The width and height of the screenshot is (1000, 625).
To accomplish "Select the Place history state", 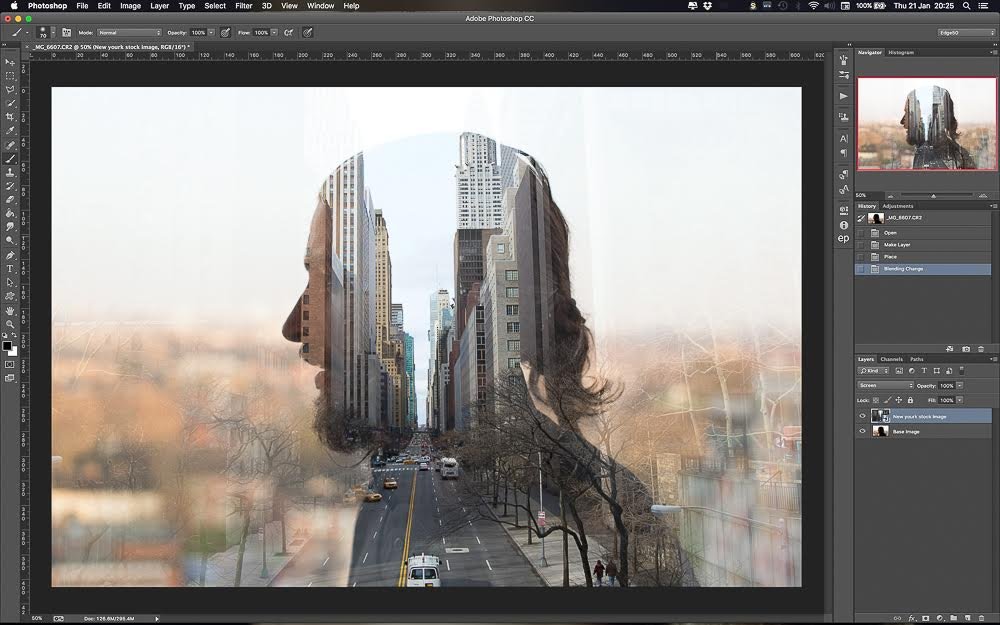I will click(x=890, y=257).
